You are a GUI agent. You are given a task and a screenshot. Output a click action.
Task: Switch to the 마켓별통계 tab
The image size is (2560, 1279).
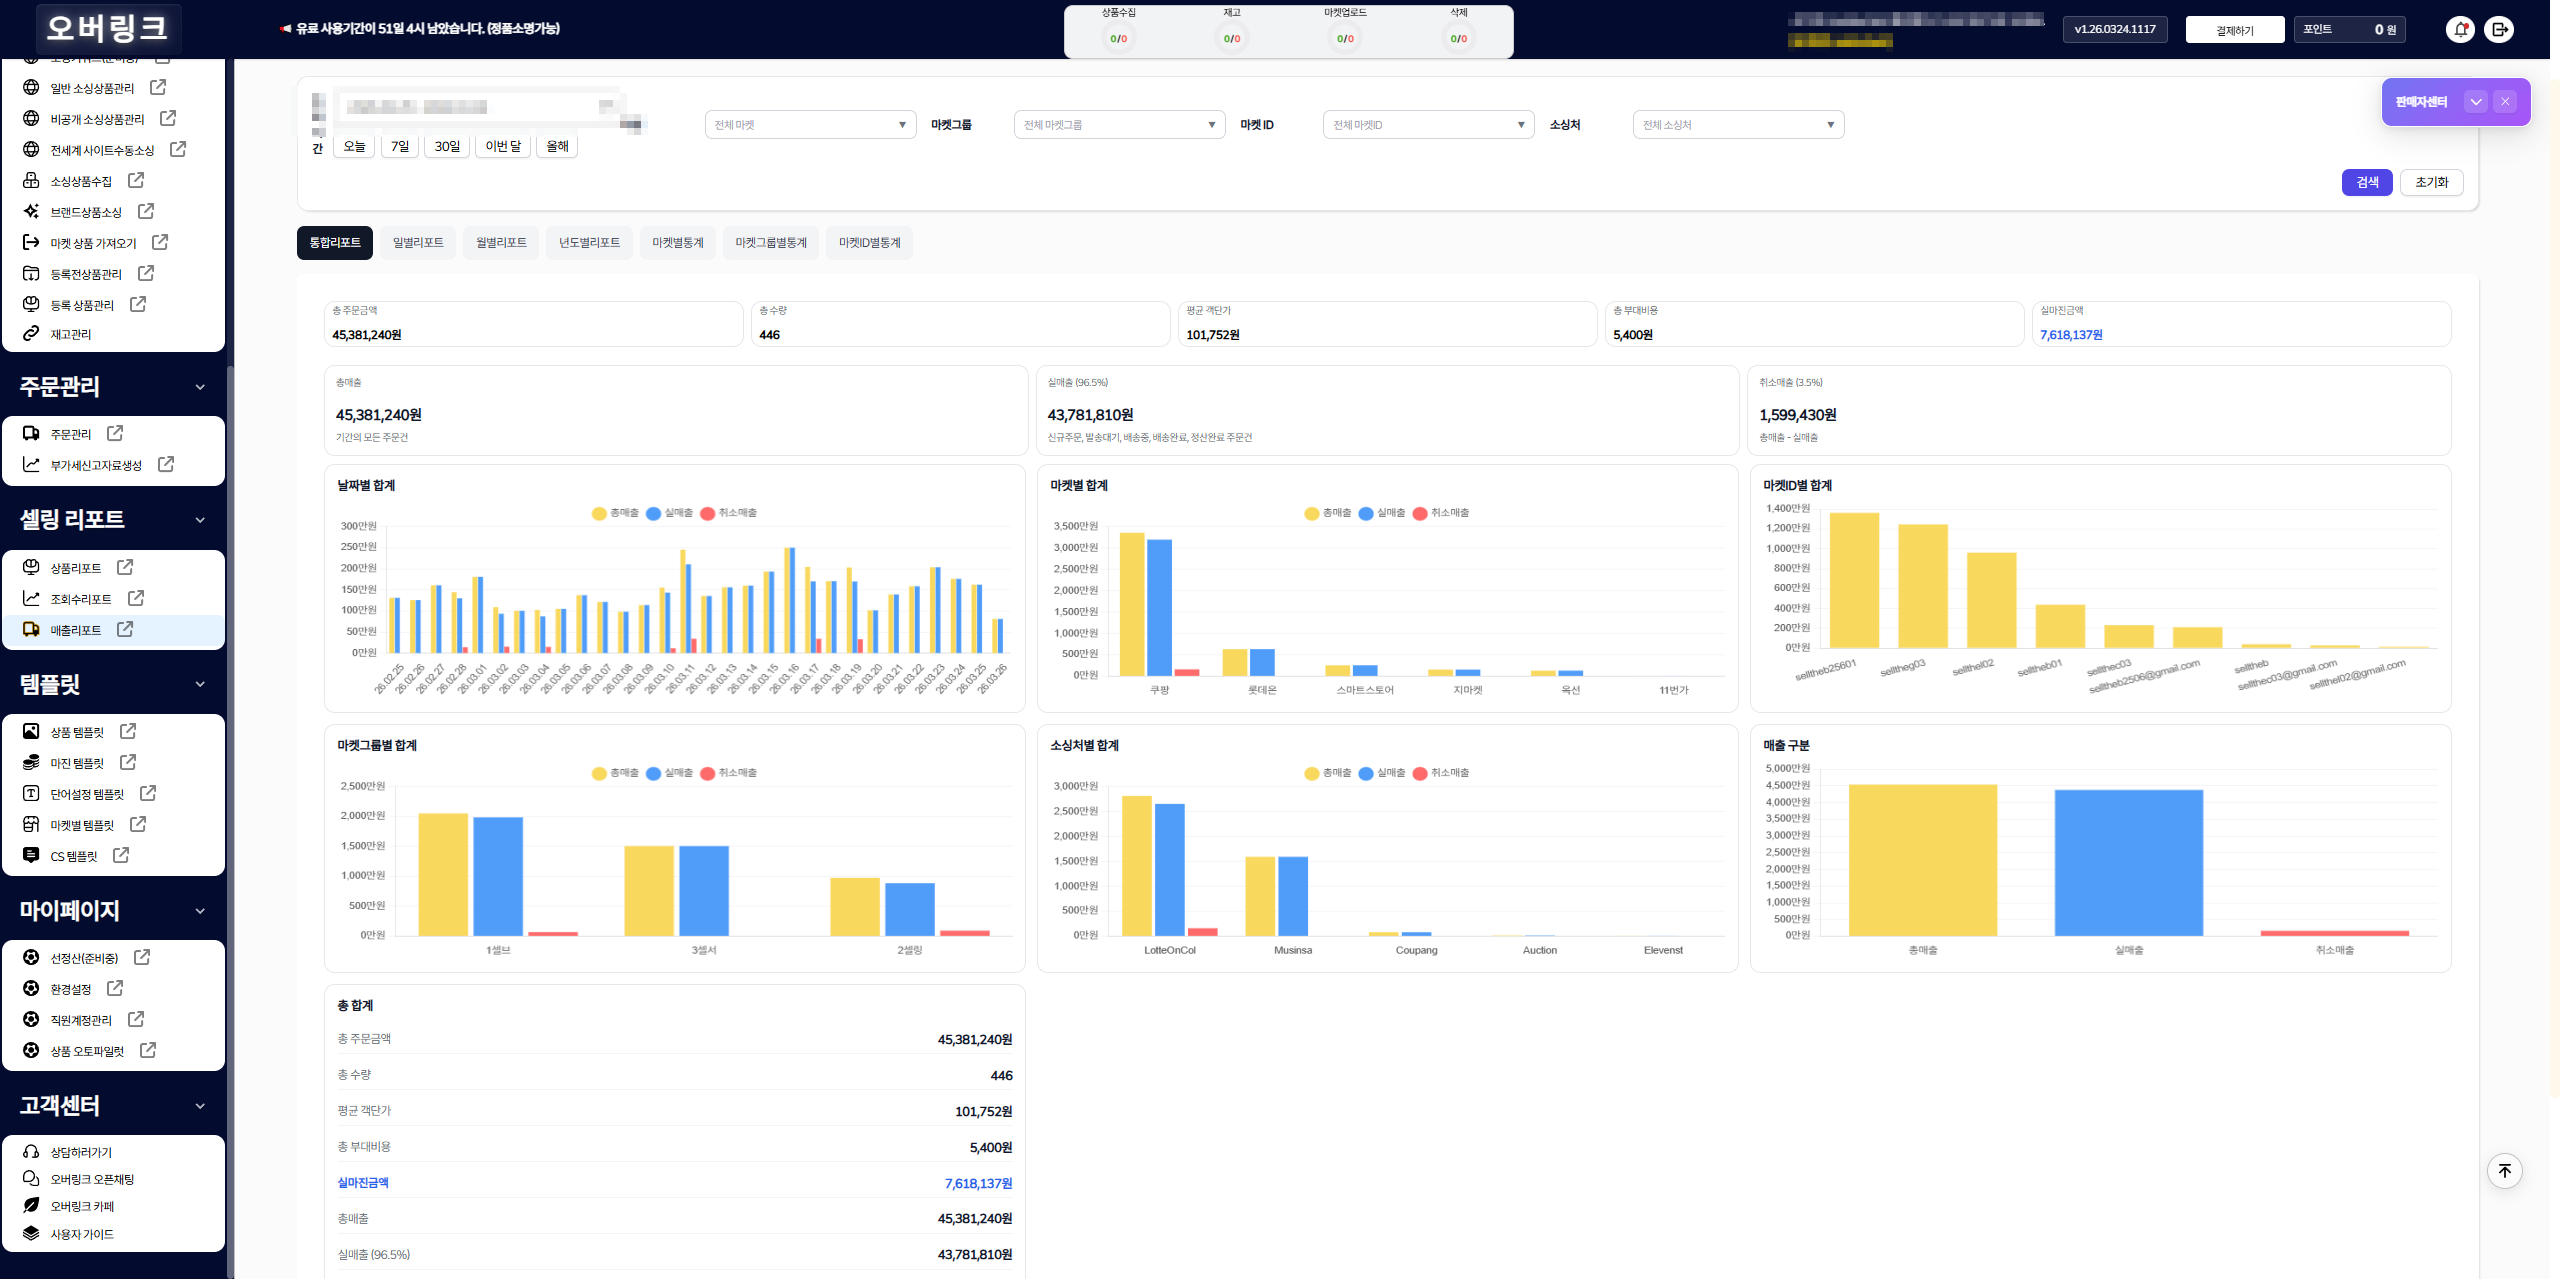pyautogui.click(x=677, y=243)
